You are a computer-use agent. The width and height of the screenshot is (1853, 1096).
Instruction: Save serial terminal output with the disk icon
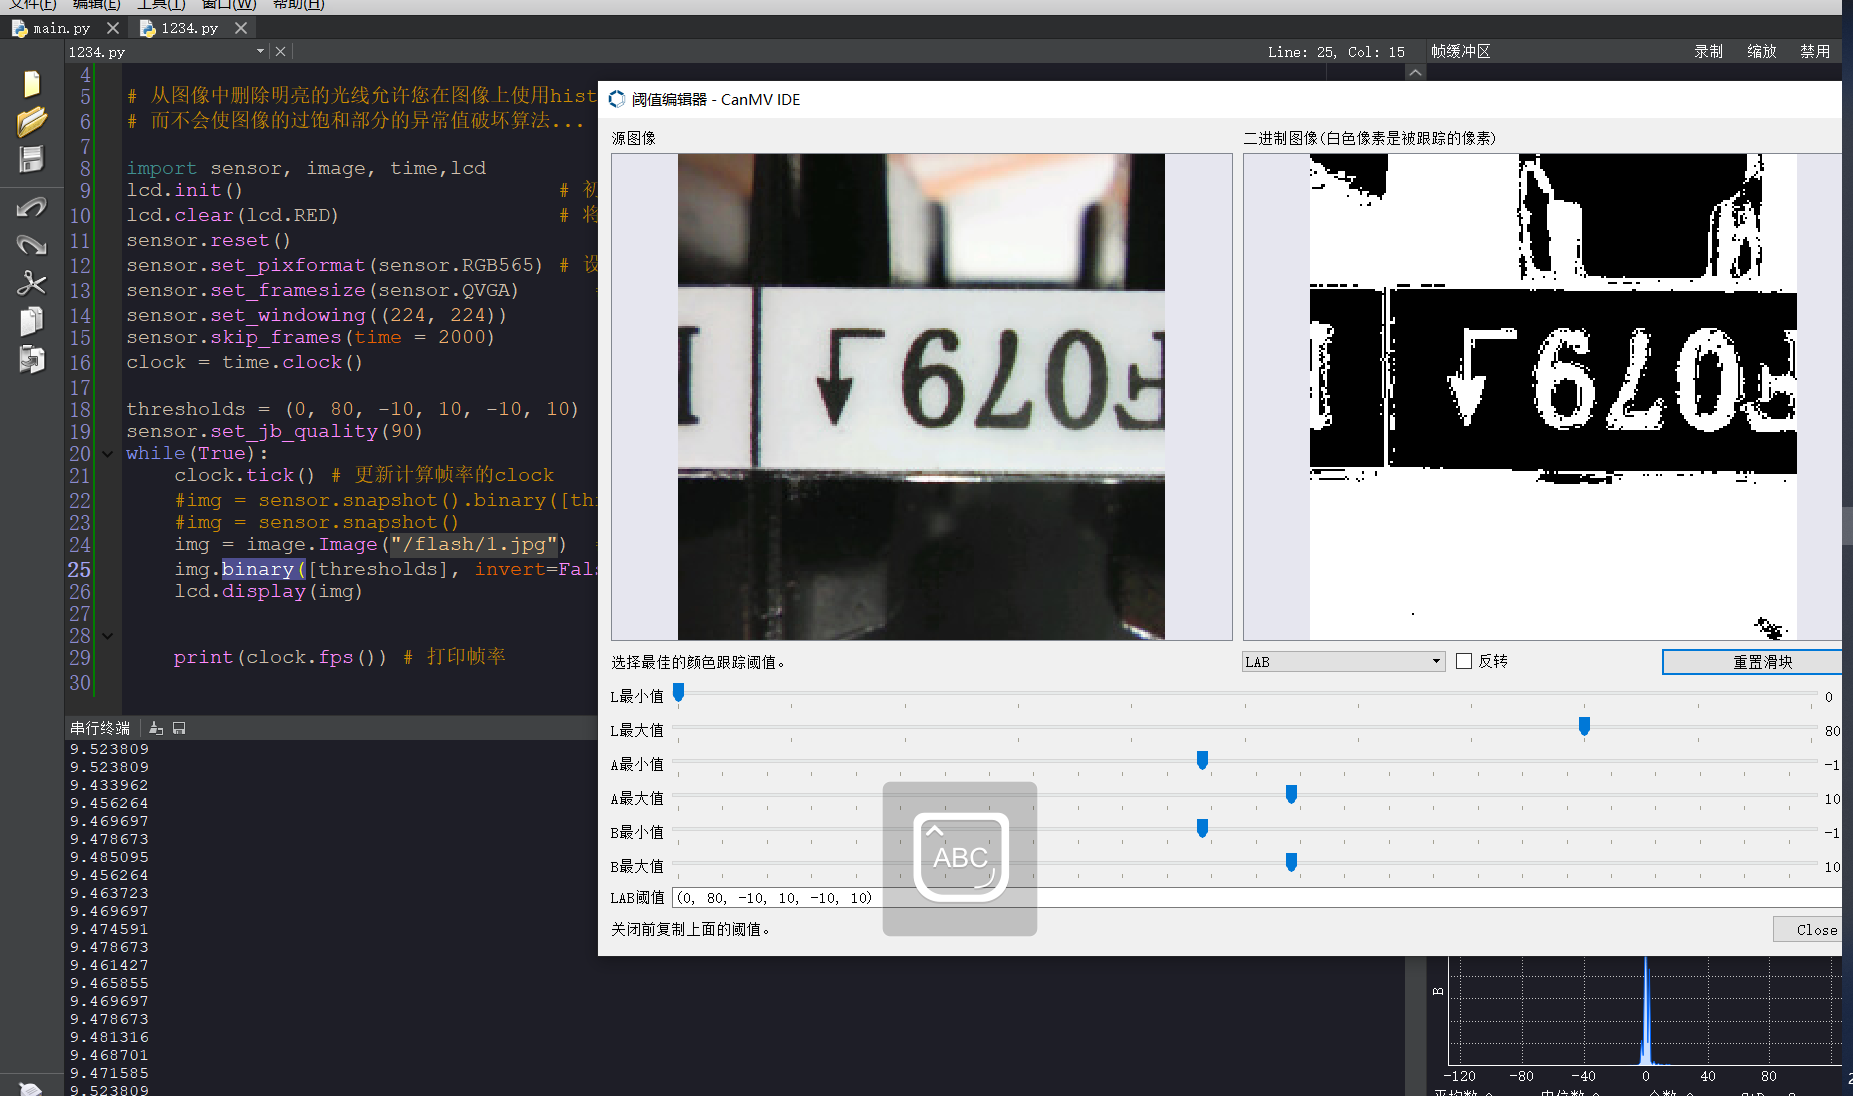(x=179, y=728)
